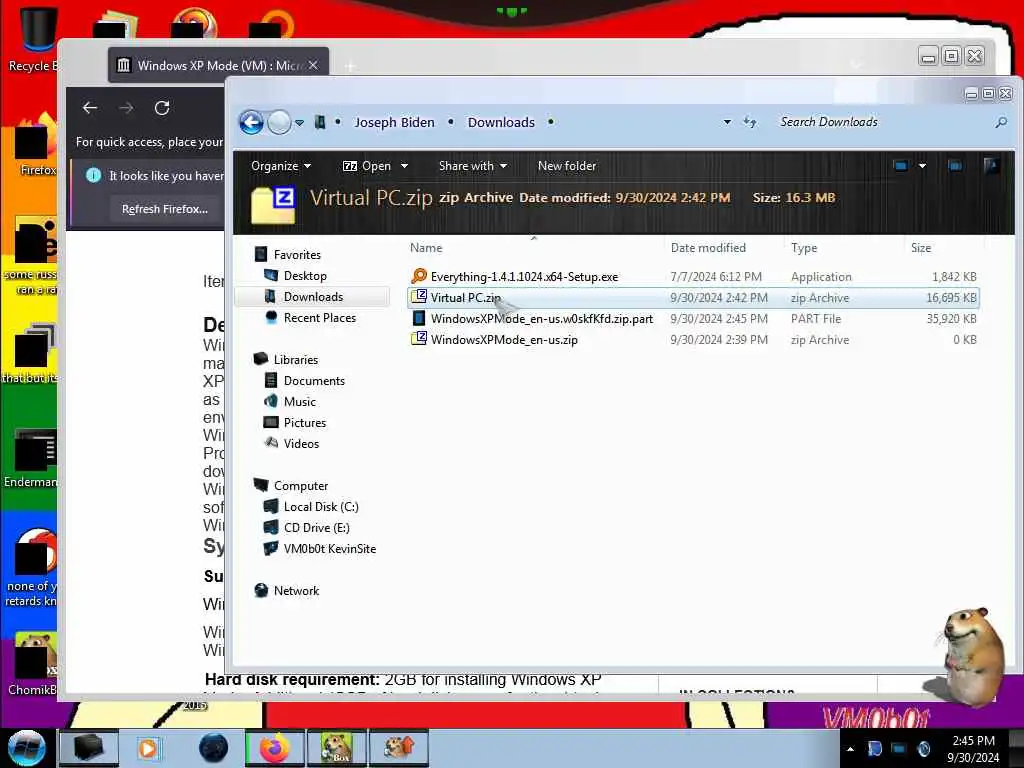Open Recent Places in Favorites
The image size is (1024, 768).
pyautogui.click(x=319, y=317)
